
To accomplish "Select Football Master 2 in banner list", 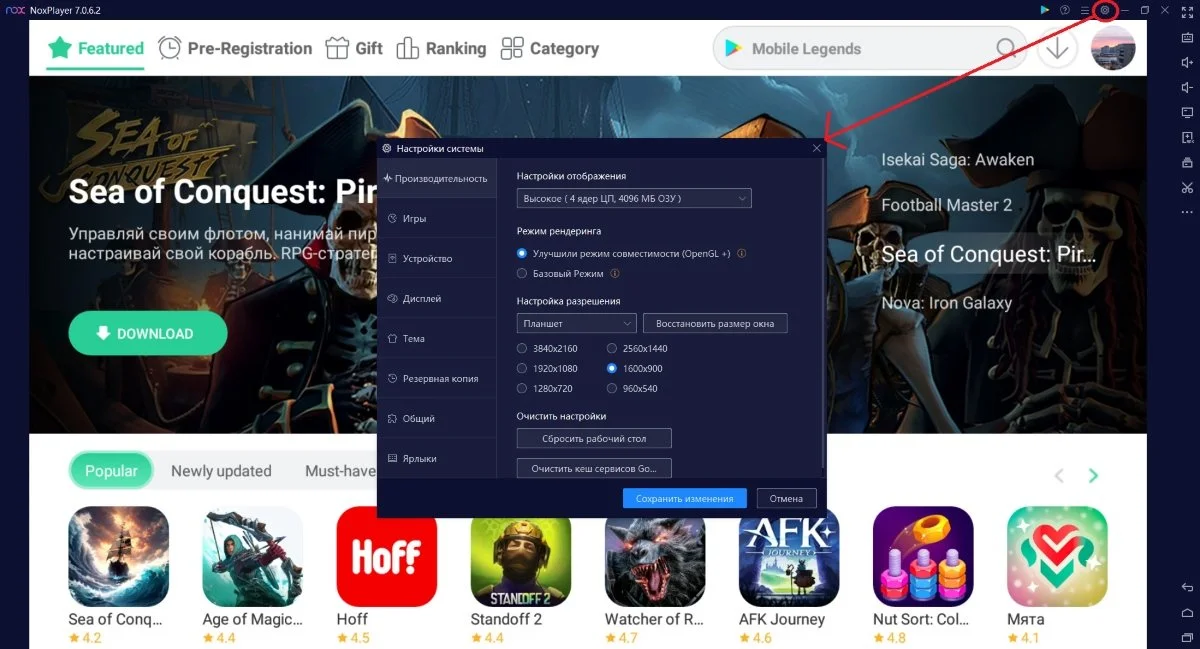I will click(946, 205).
